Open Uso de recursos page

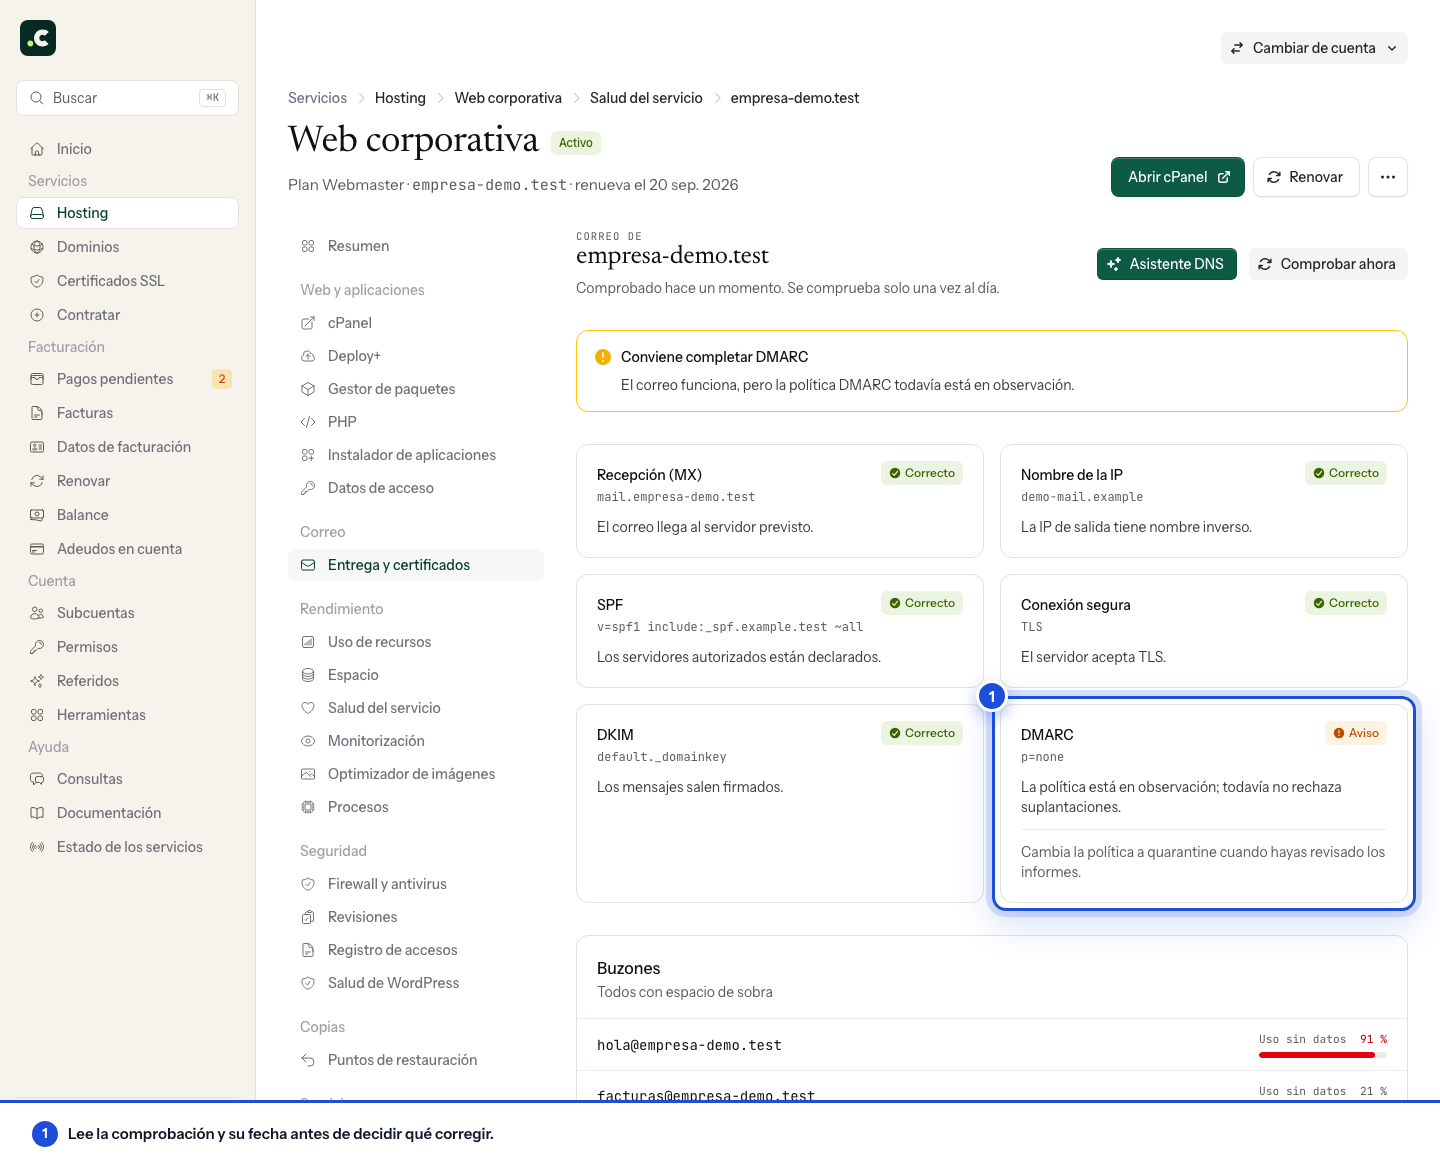click(x=416, y=642)
